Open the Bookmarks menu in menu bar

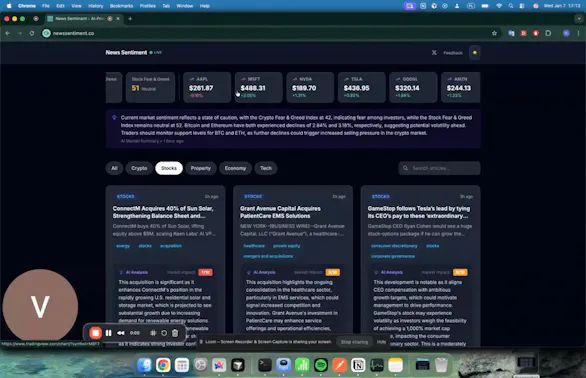[x=121, y=6]
